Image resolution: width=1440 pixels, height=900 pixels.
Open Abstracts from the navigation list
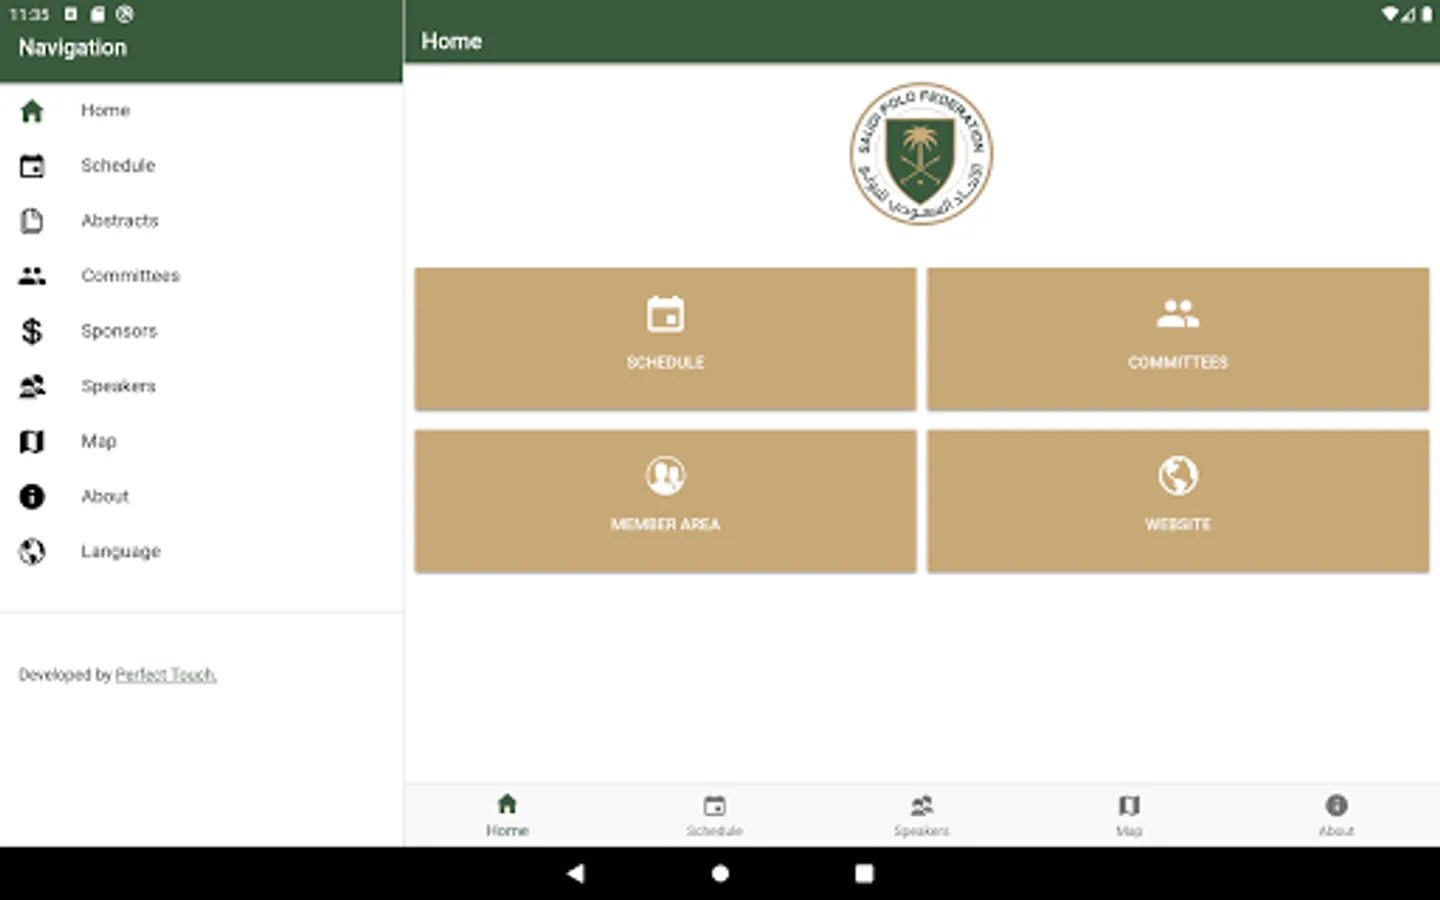coord(201,221)
